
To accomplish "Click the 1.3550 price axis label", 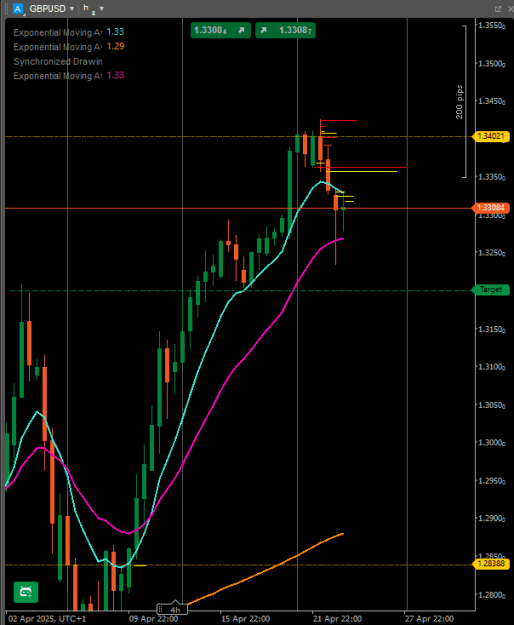I will tap(492, 26).
